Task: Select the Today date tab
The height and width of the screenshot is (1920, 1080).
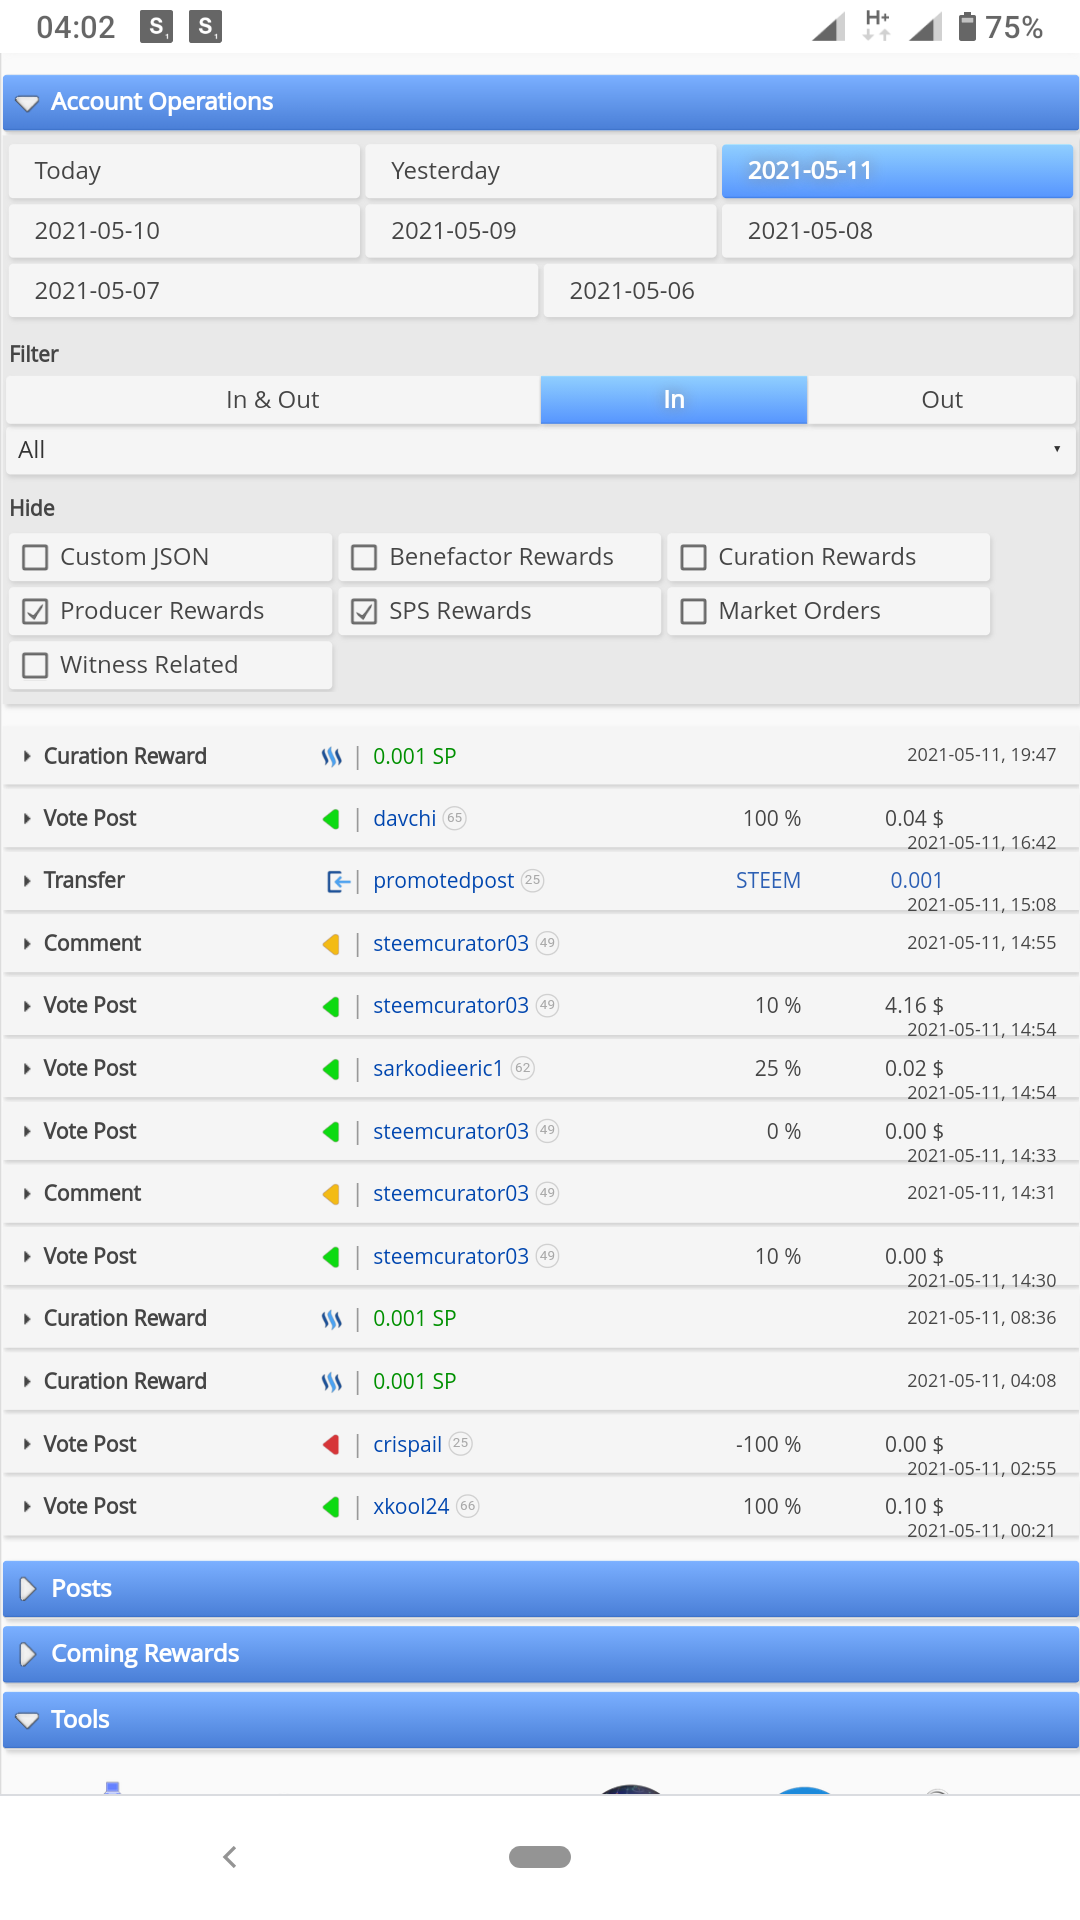Action: 184,171
